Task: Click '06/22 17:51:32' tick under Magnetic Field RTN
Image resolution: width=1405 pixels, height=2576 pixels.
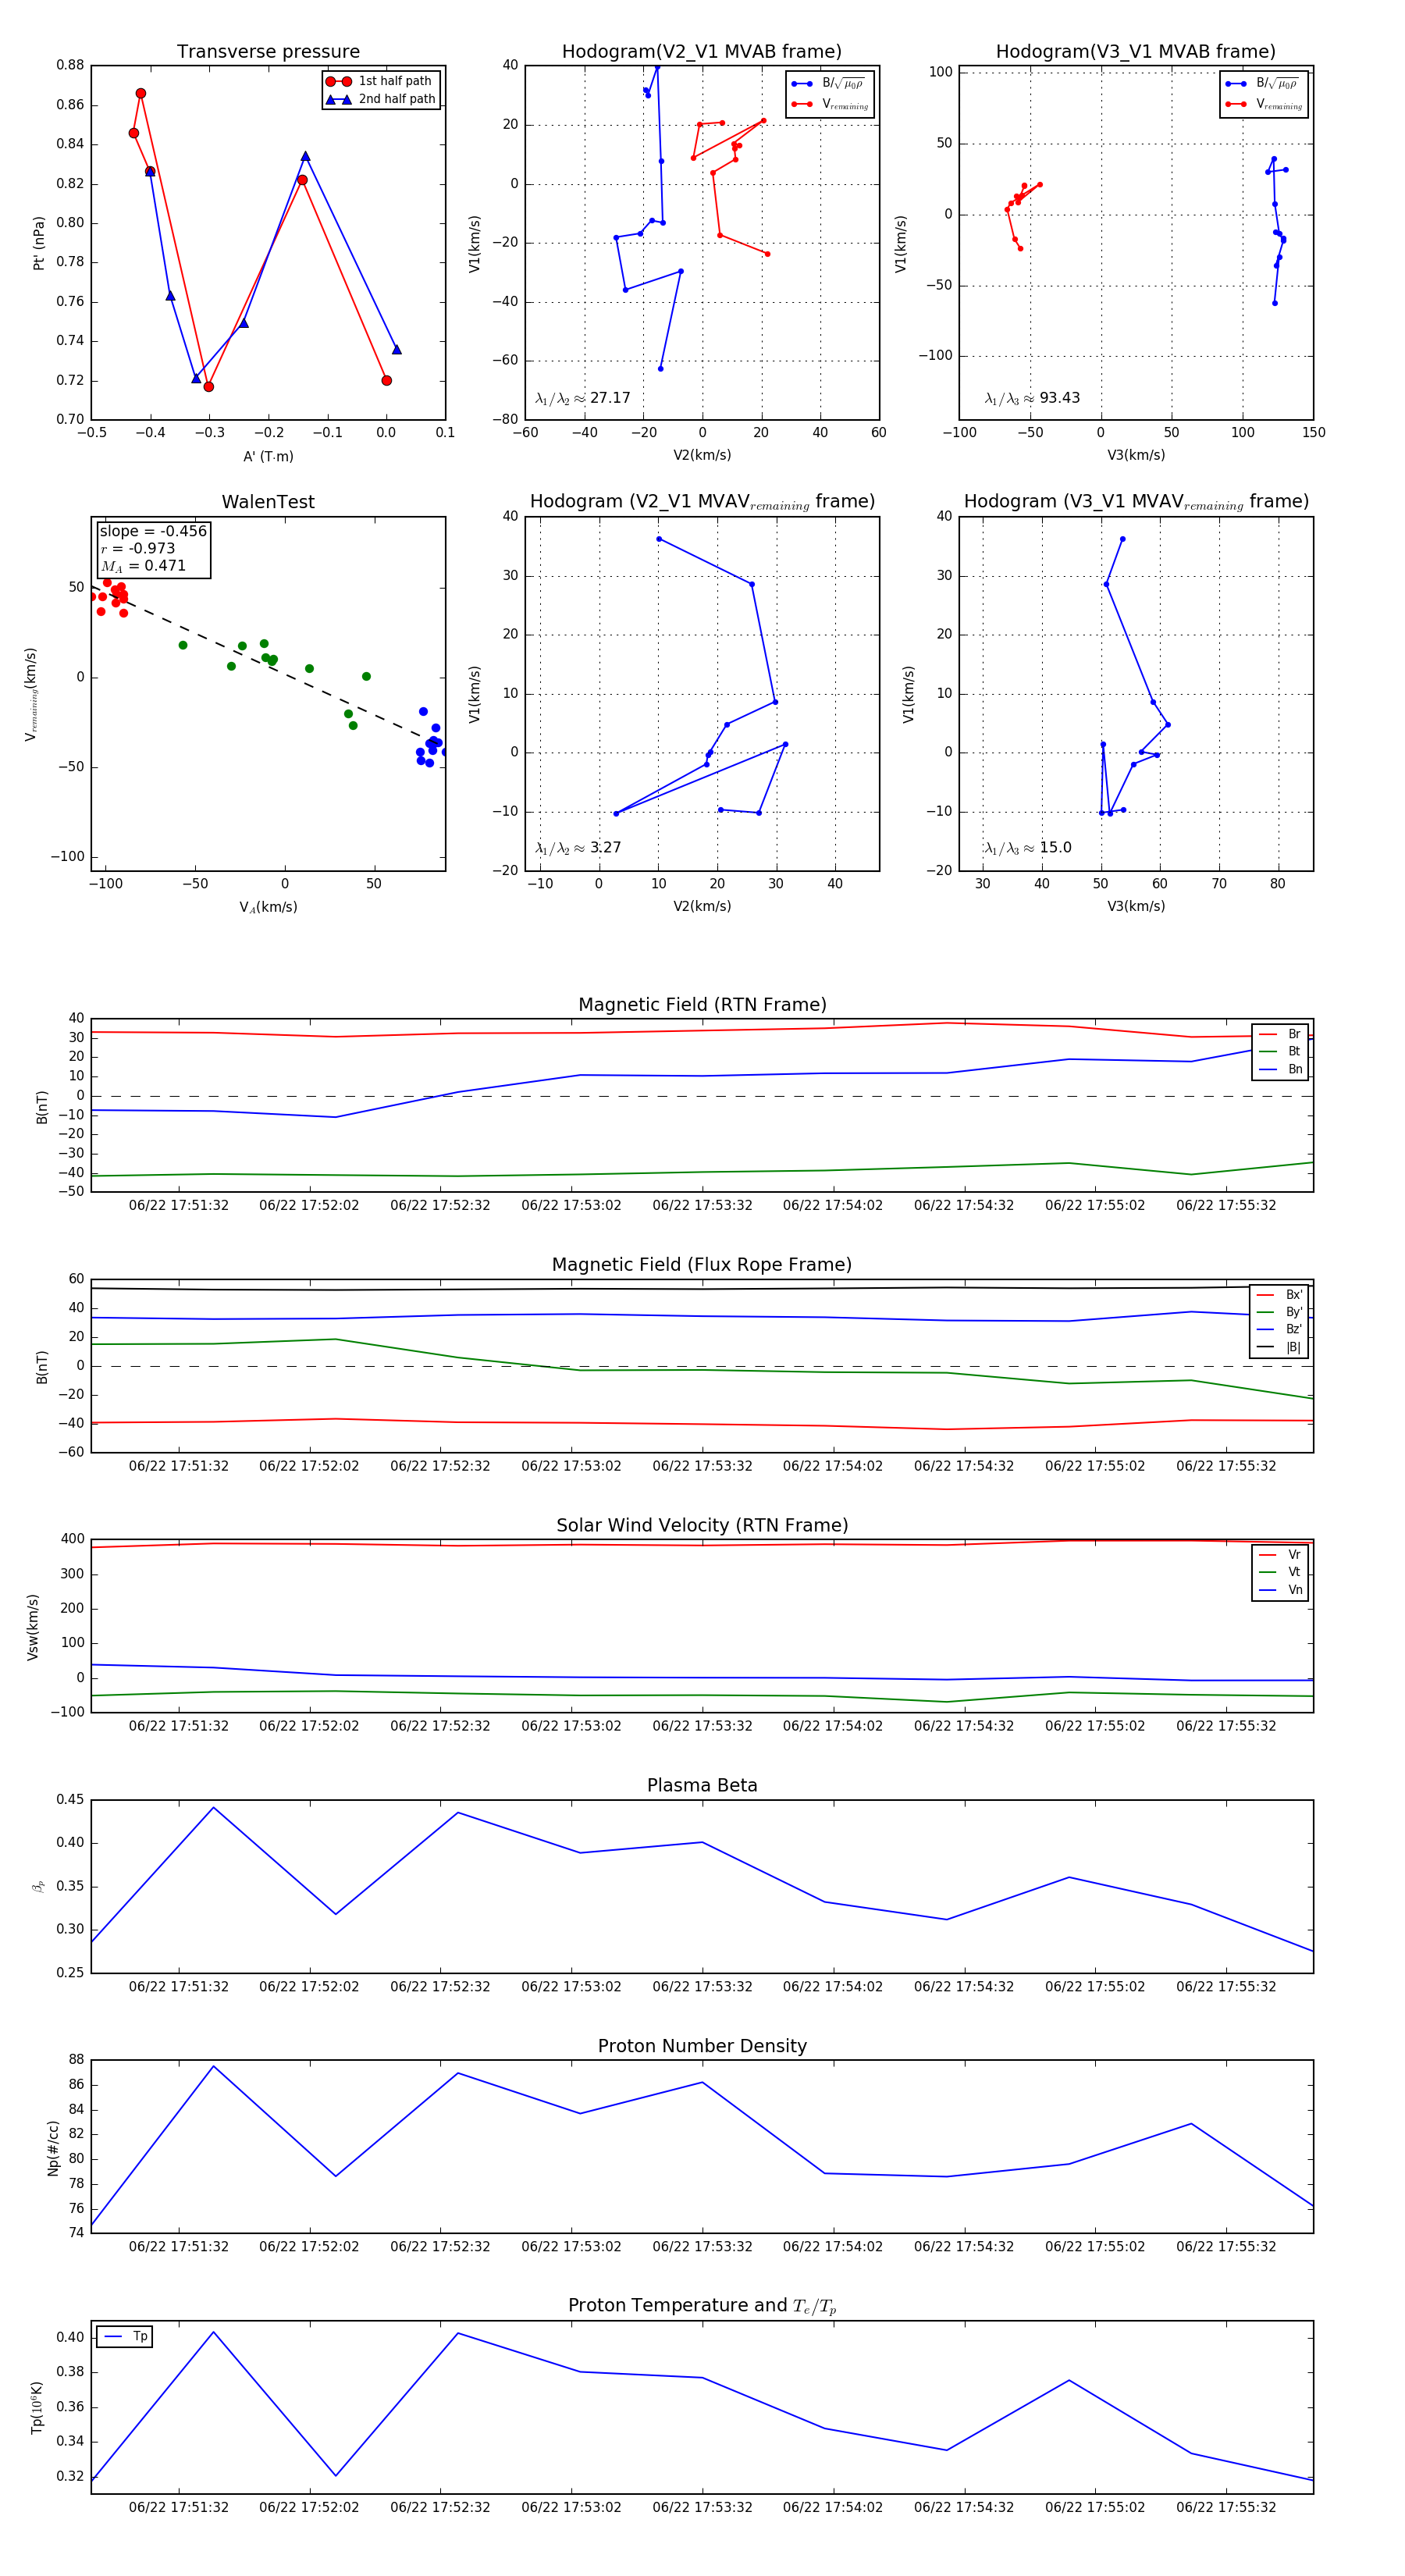Action: point(178,1205)
